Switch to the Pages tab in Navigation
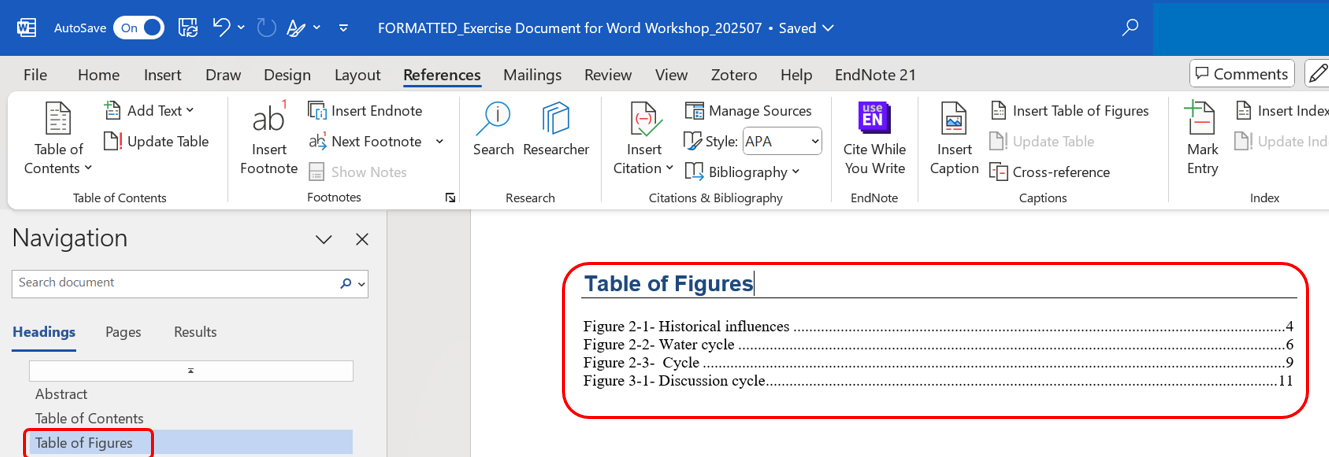The height and width of the screenshot is (457, 1329). [x=123, y=332]
